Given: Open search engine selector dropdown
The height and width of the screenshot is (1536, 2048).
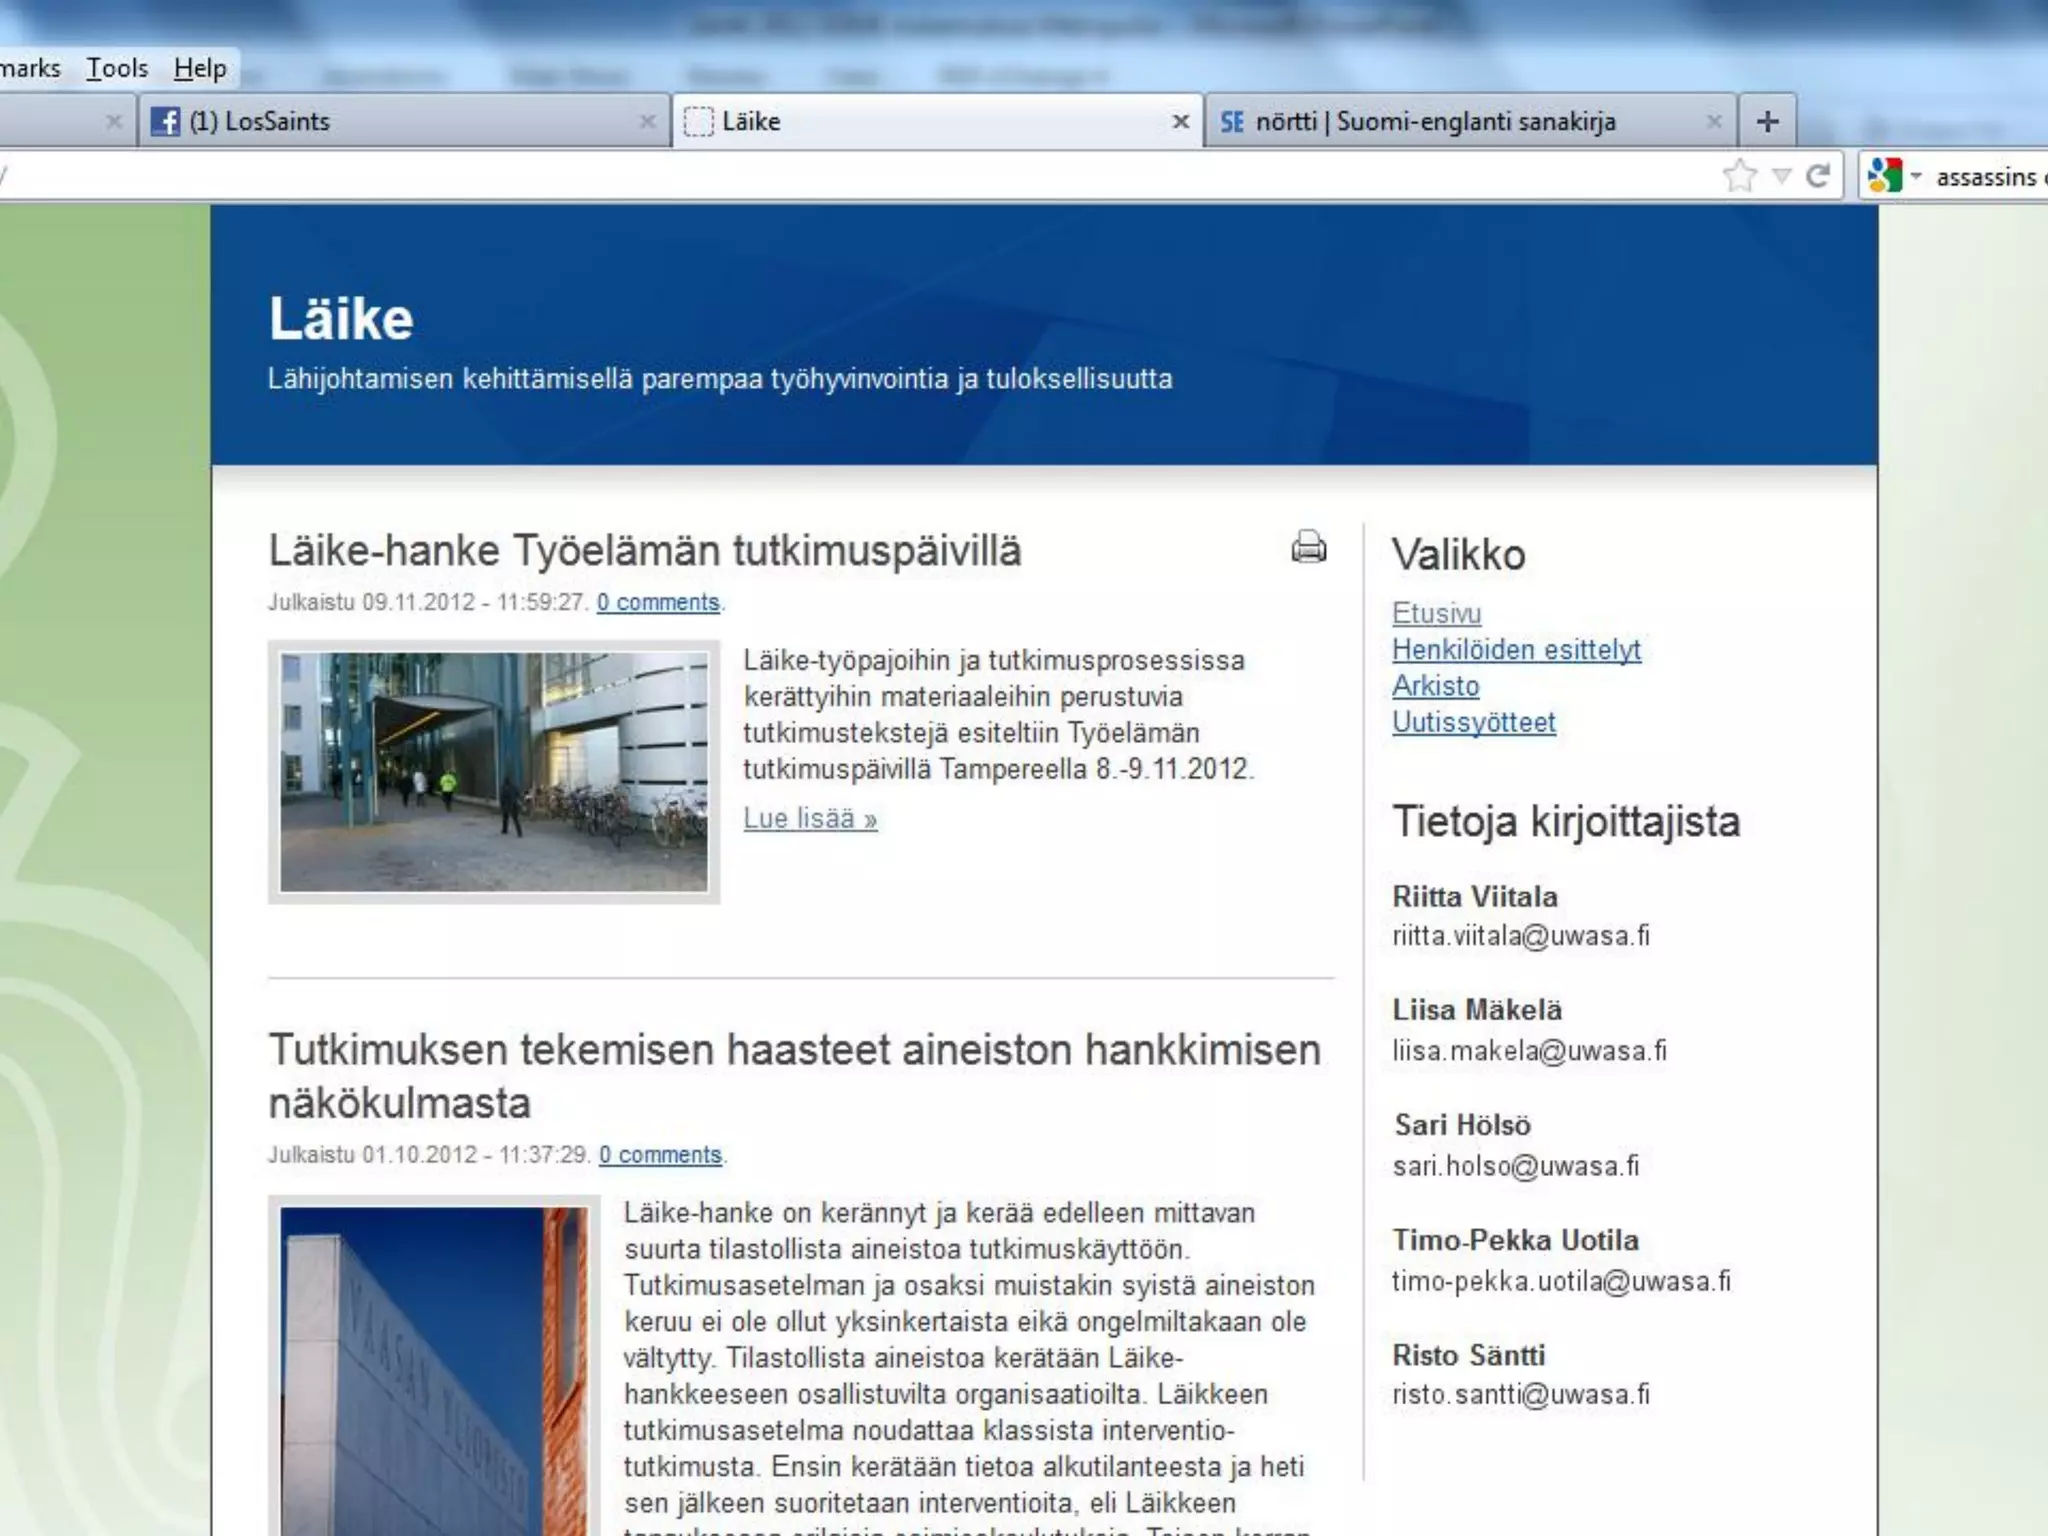Looking at the screenshot, I should pos(1916,176).
